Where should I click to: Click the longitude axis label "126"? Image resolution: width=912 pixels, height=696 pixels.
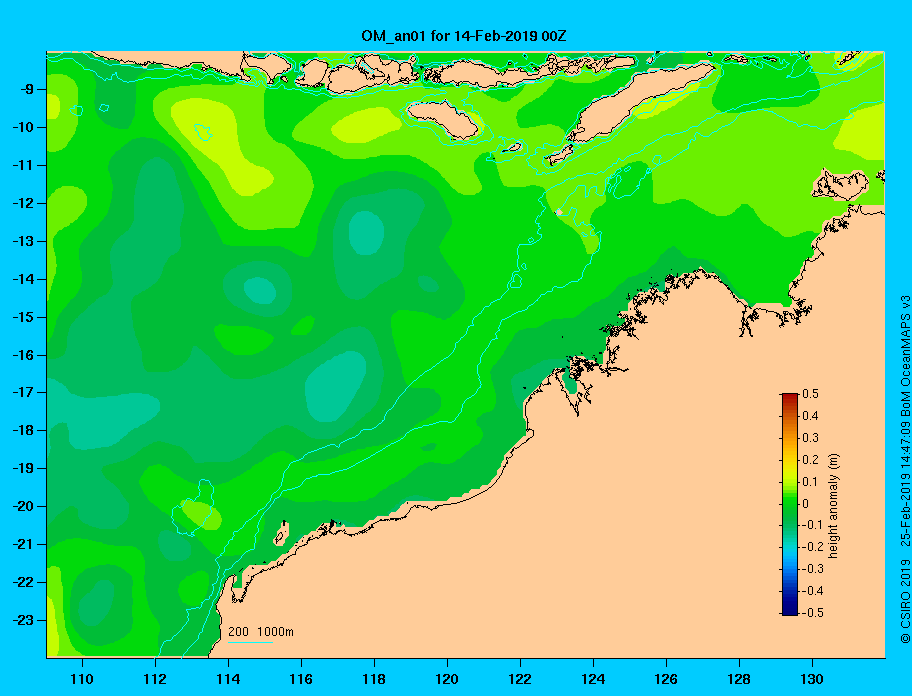point(666,679)
